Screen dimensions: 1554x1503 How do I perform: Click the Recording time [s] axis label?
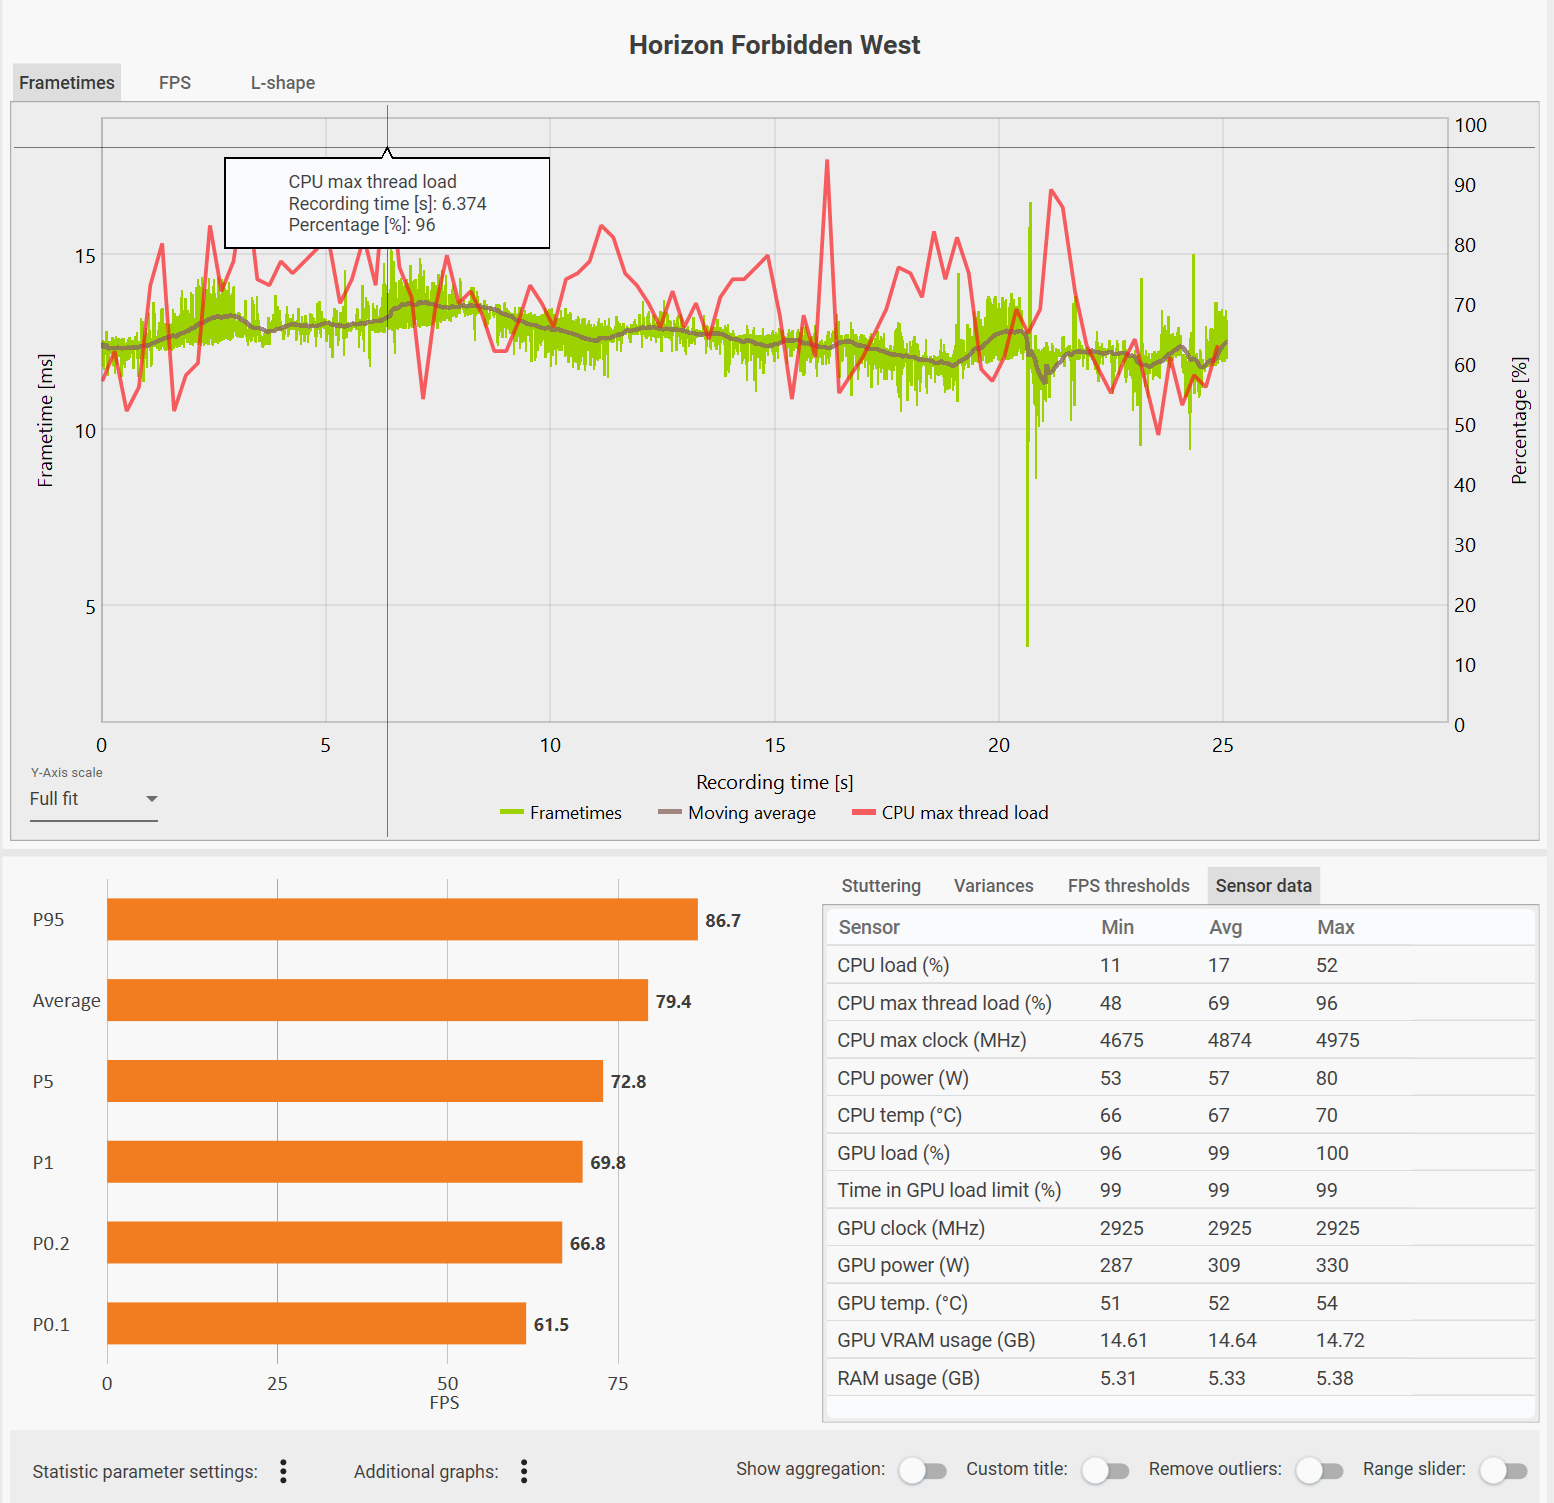[775, 782]
